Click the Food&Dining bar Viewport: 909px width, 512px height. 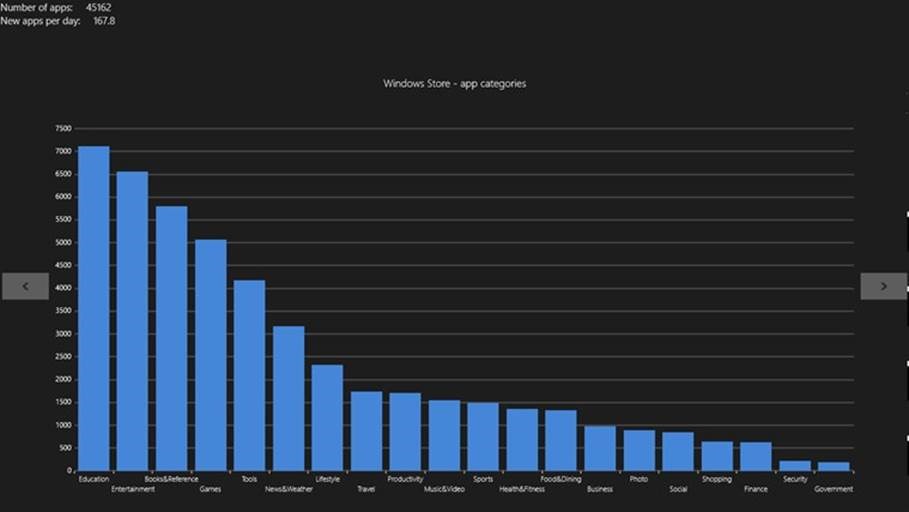pos(561,440)
